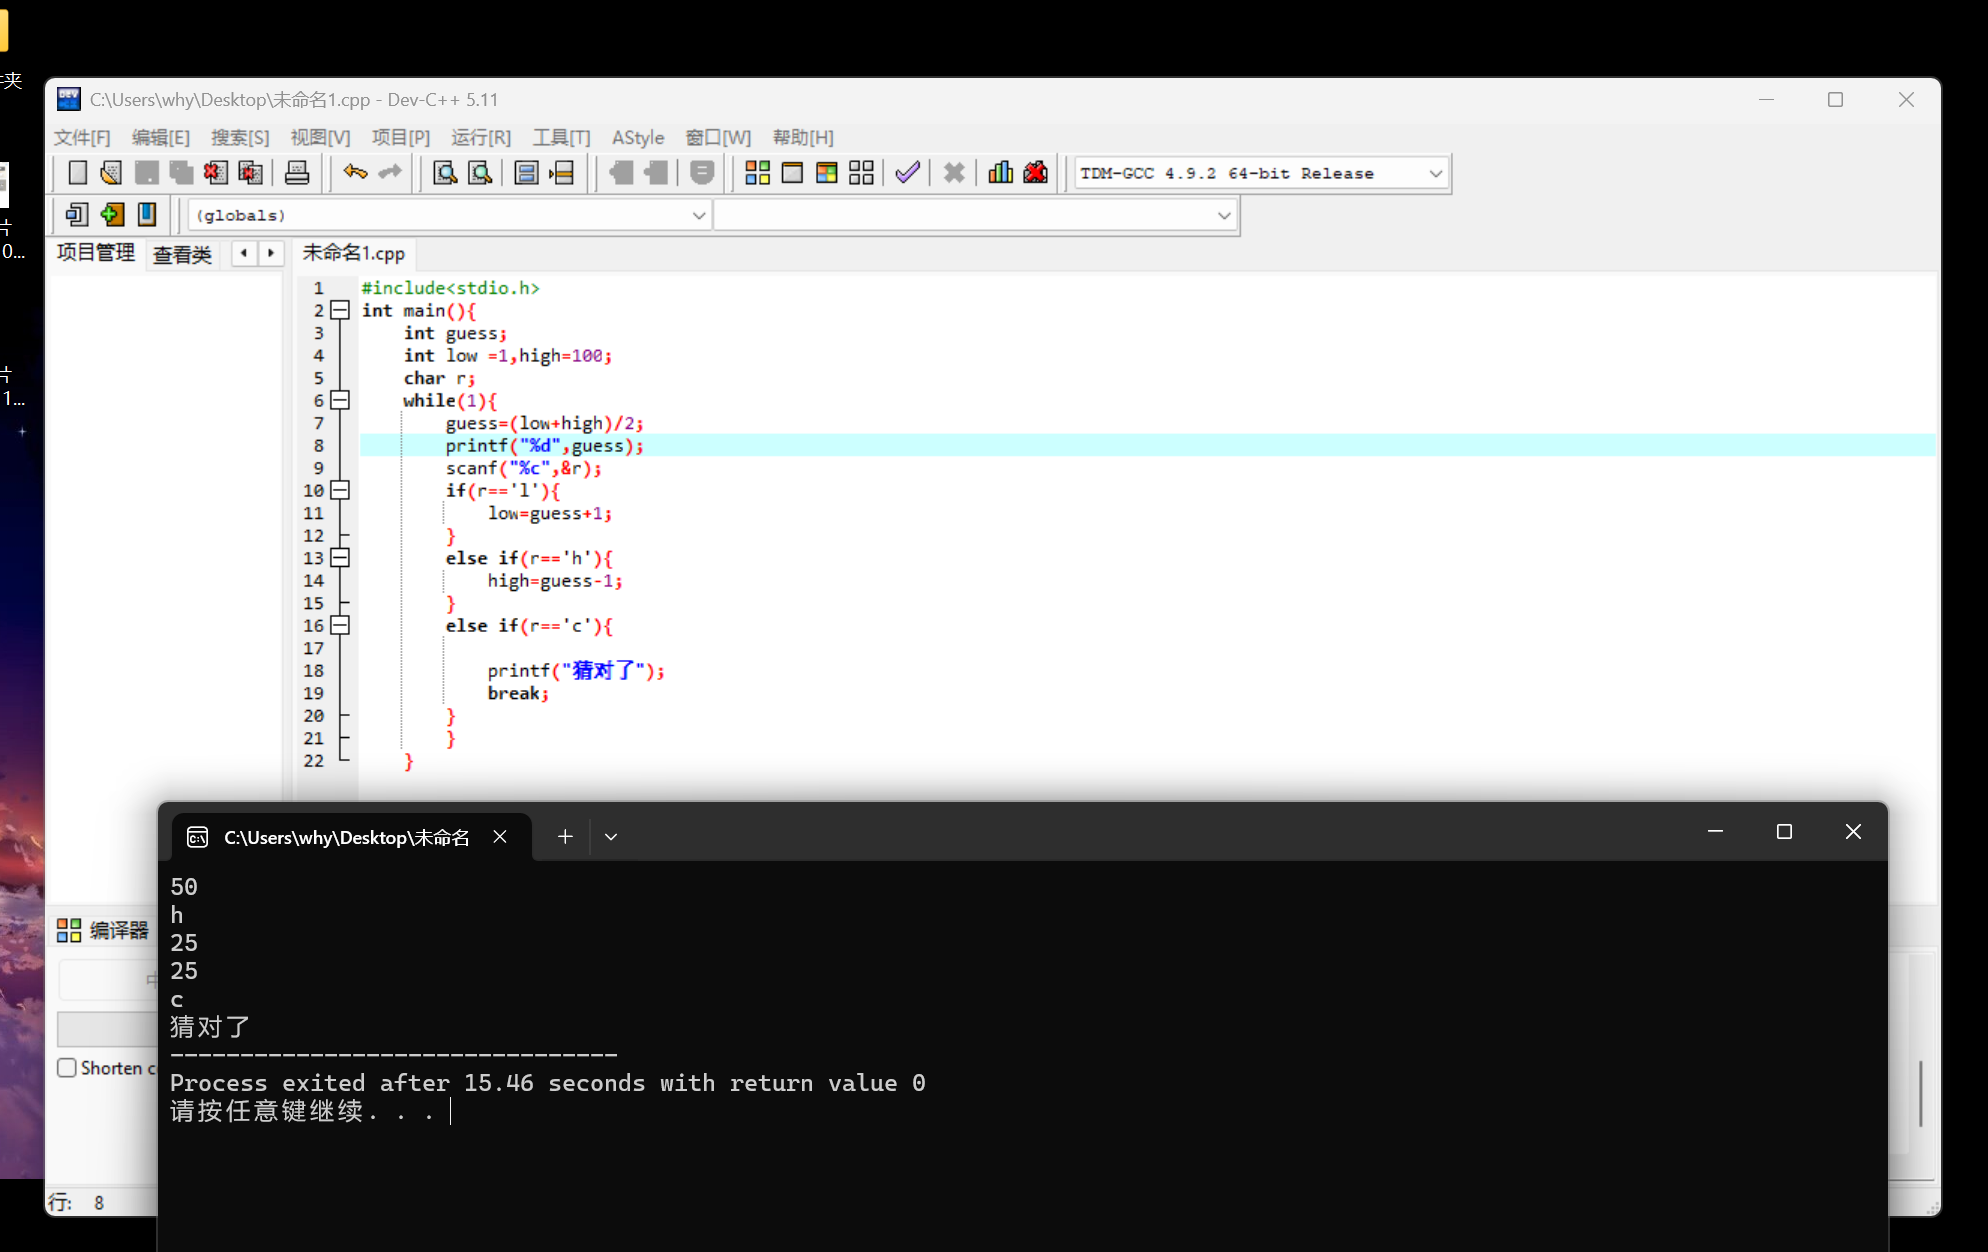Toggle the Shorten compiler paths checkbox
1988x1252 pixels.
[67, 1068]
